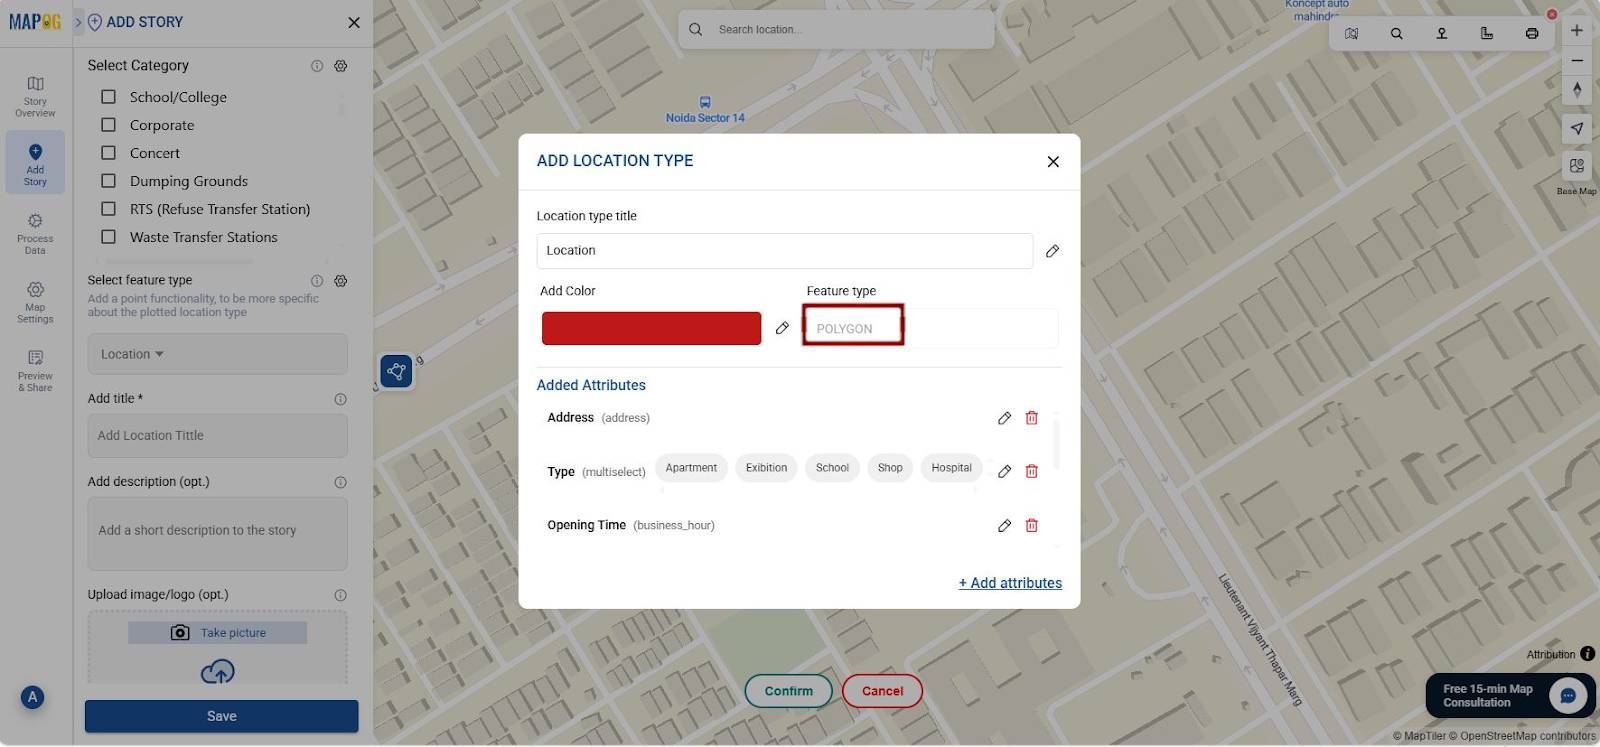Switch to Preview & Share tab
This screenshot has width=1600, height=747.
point(35,369)
